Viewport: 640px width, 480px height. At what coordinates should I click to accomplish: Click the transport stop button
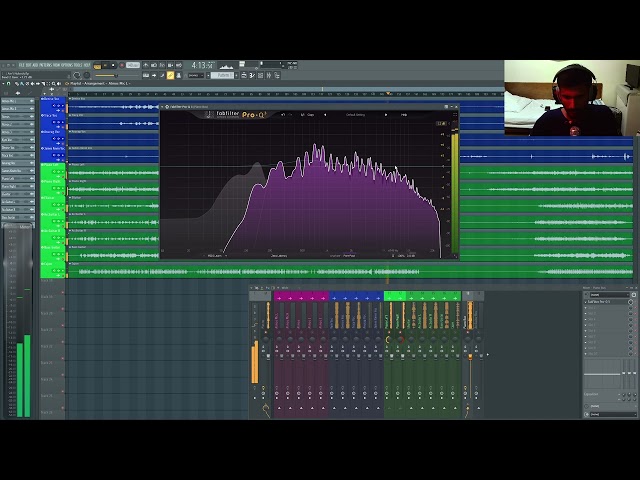[x=113, y=65]
